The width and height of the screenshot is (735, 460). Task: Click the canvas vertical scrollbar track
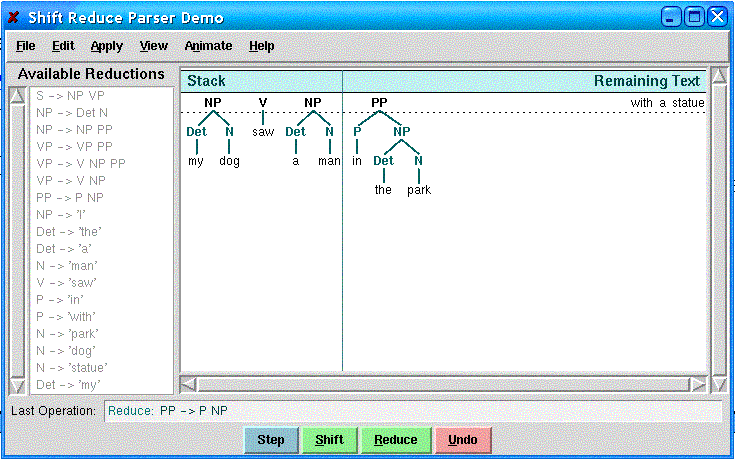[719, 231]
